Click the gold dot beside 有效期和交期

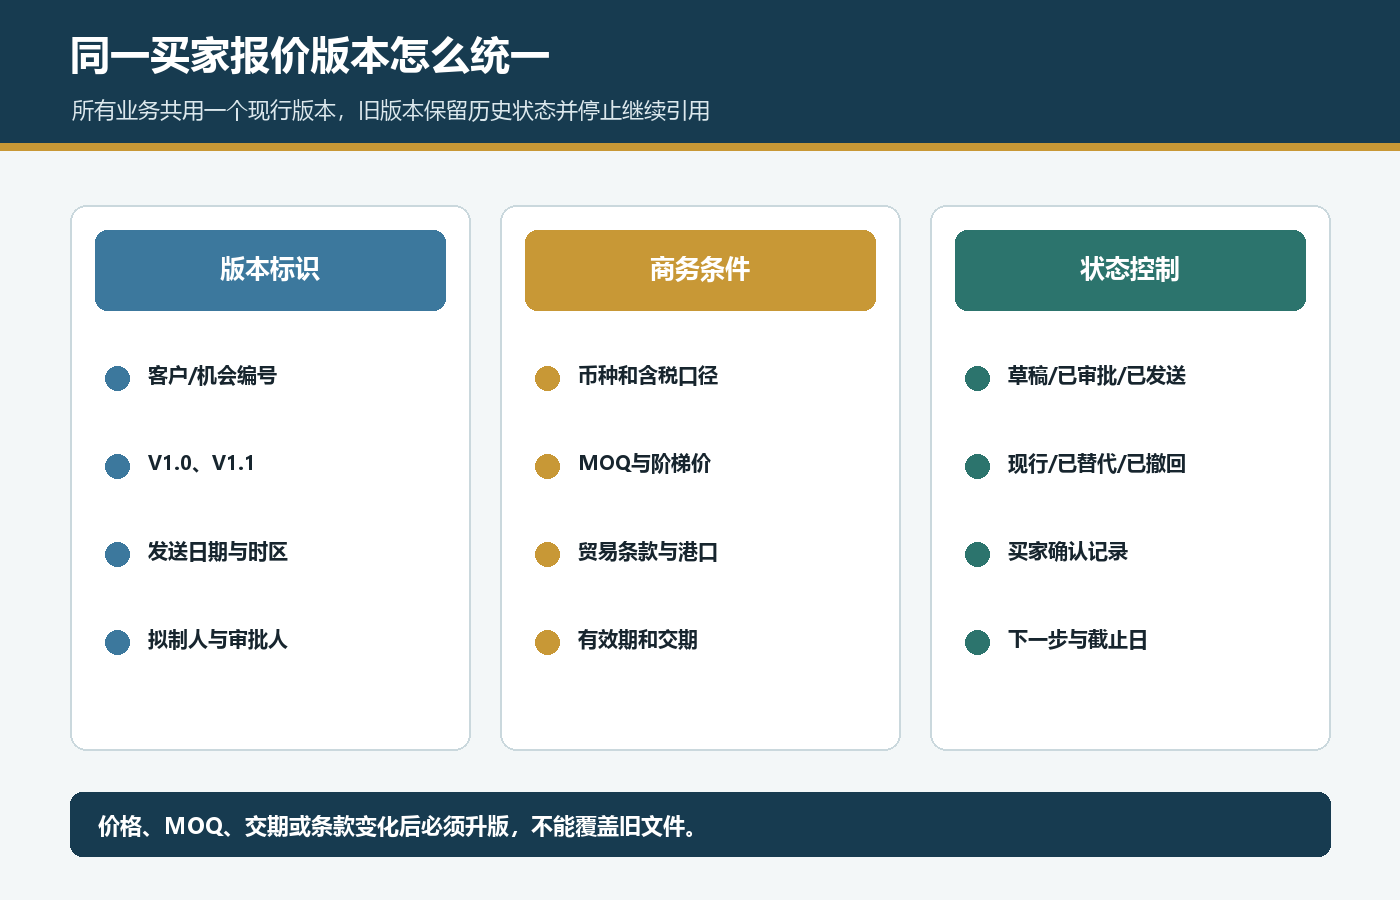click(x=547, y=642)
